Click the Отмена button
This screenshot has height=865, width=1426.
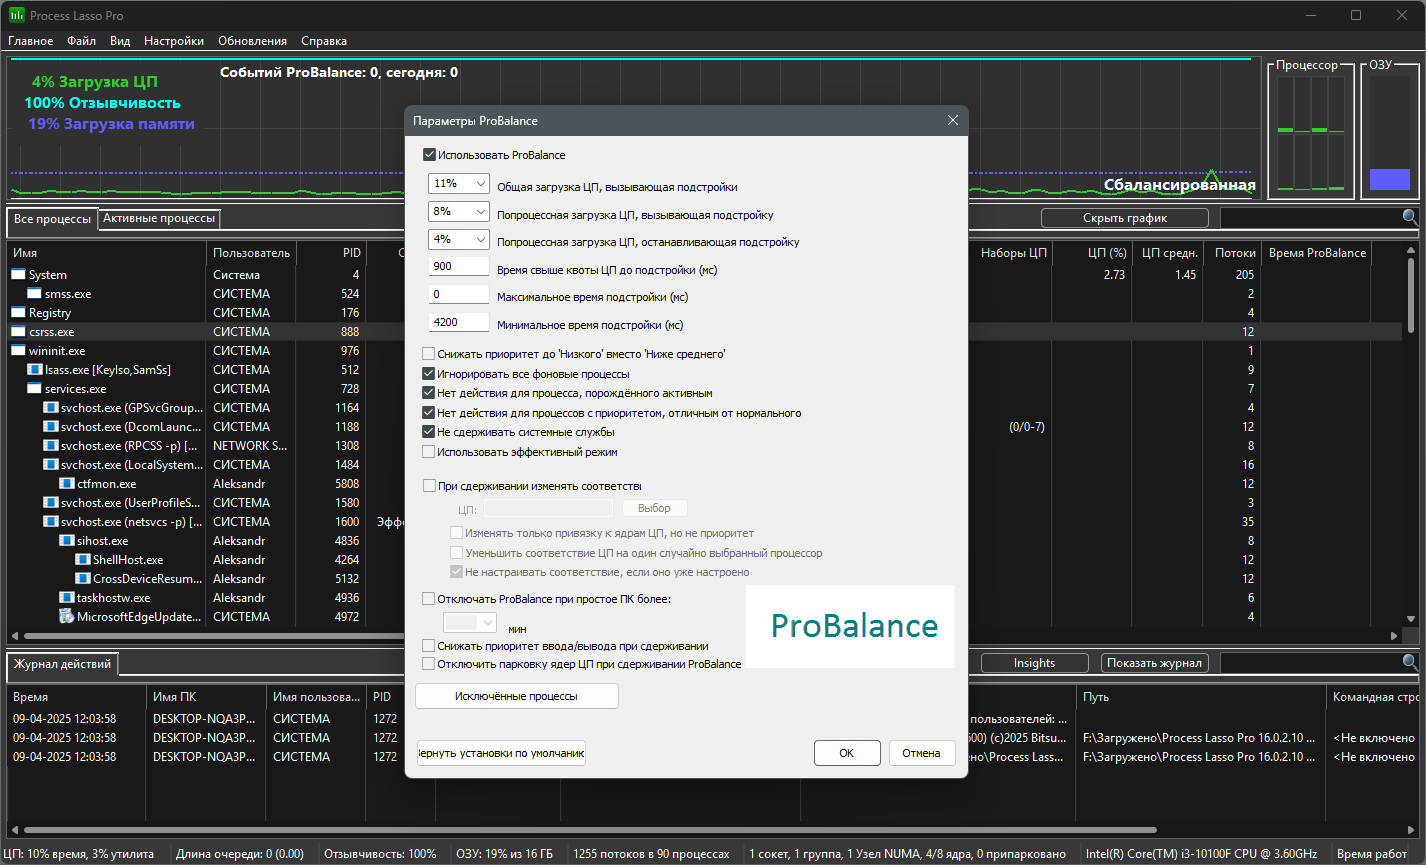(921, 753)
